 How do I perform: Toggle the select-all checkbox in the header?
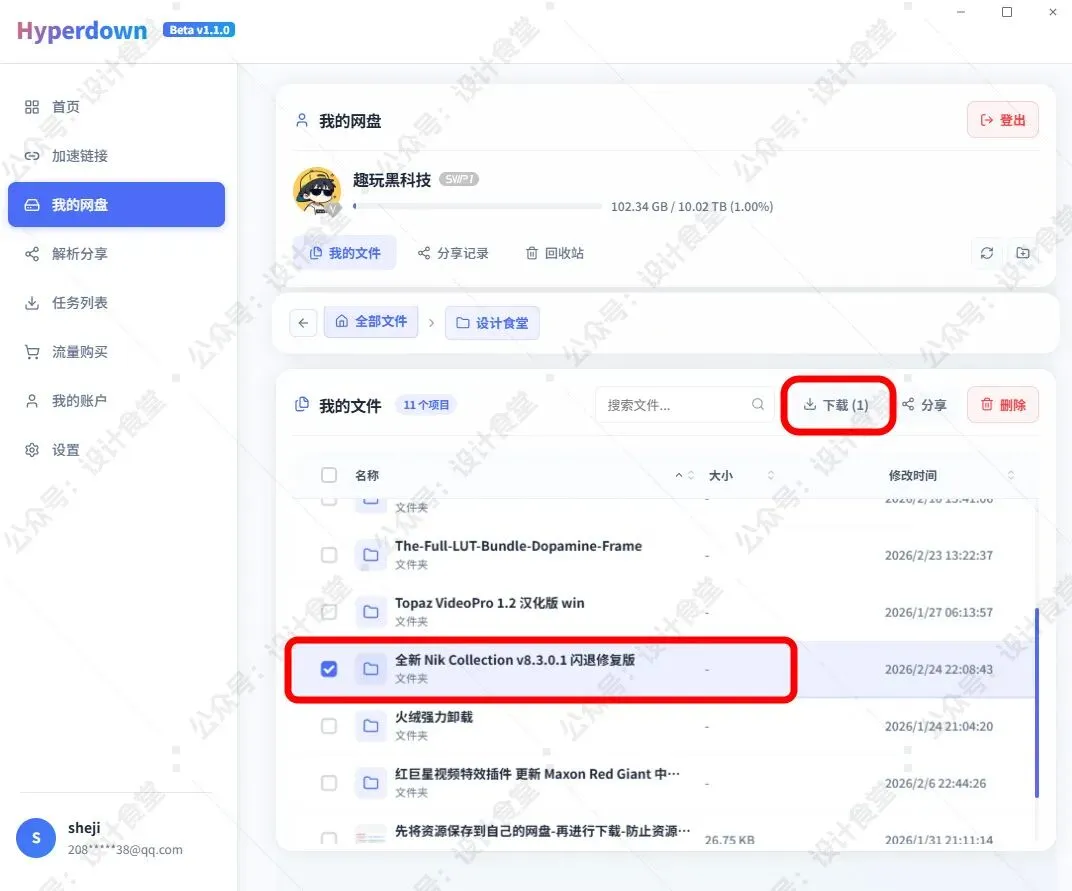(329, 475)
